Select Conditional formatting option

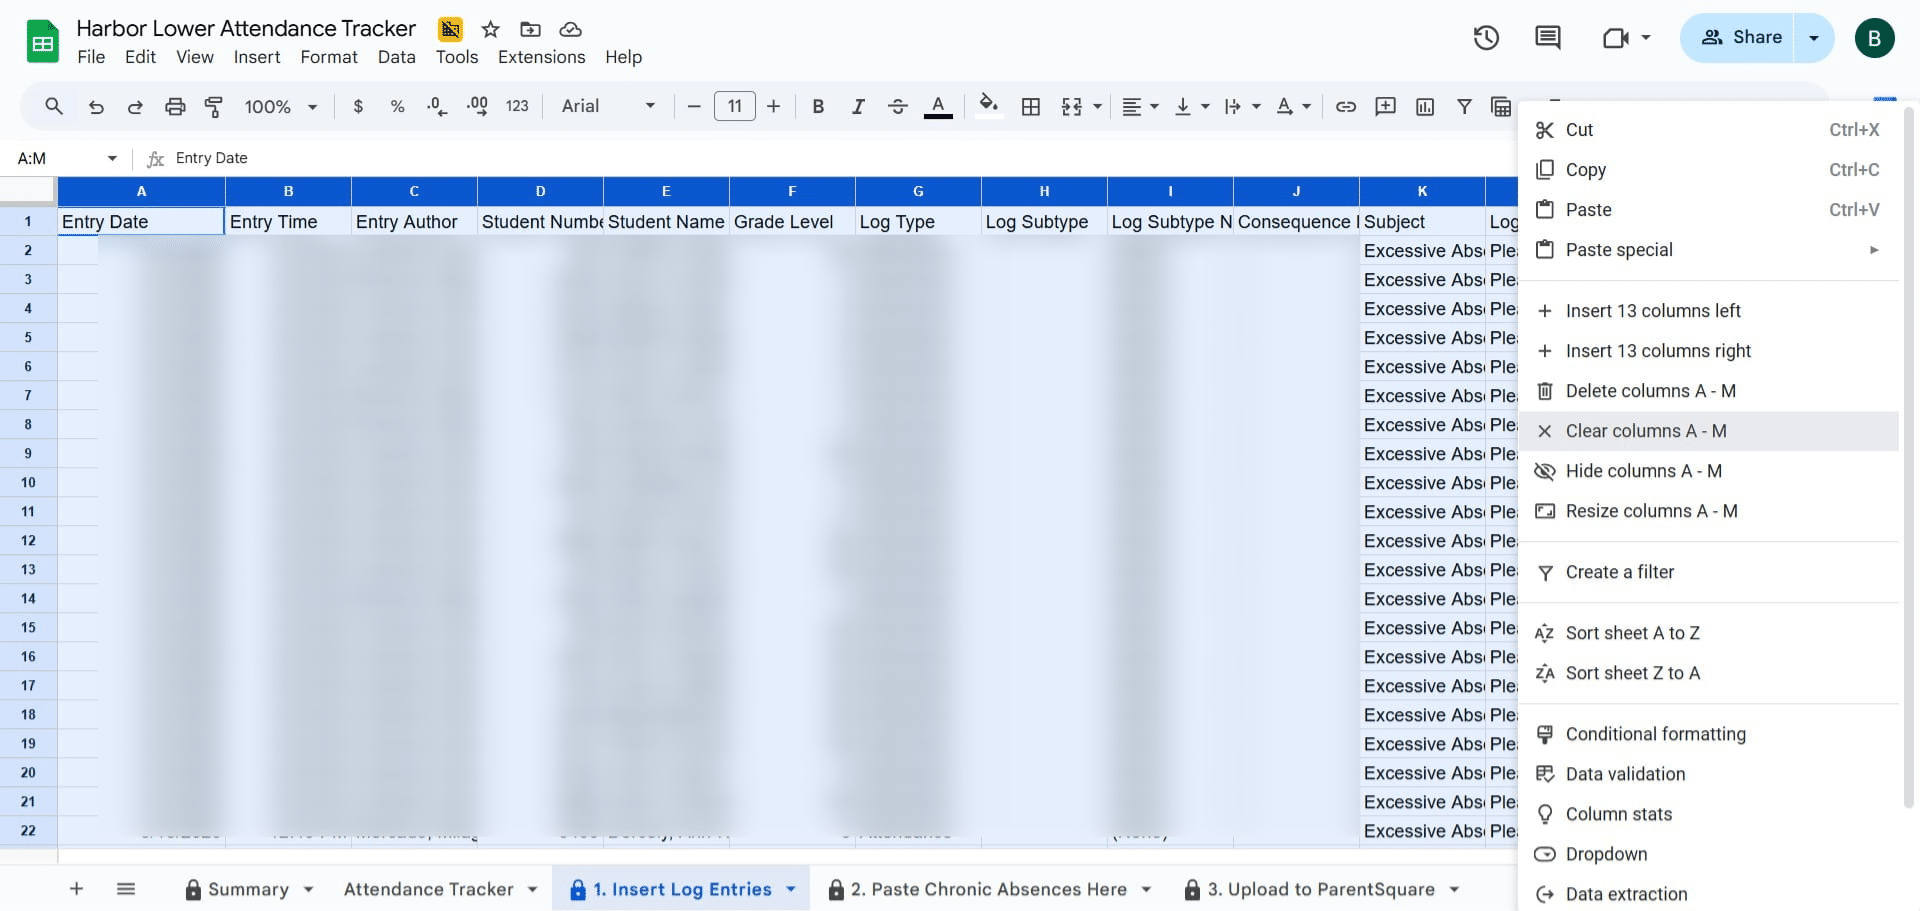coord(1708,734)
